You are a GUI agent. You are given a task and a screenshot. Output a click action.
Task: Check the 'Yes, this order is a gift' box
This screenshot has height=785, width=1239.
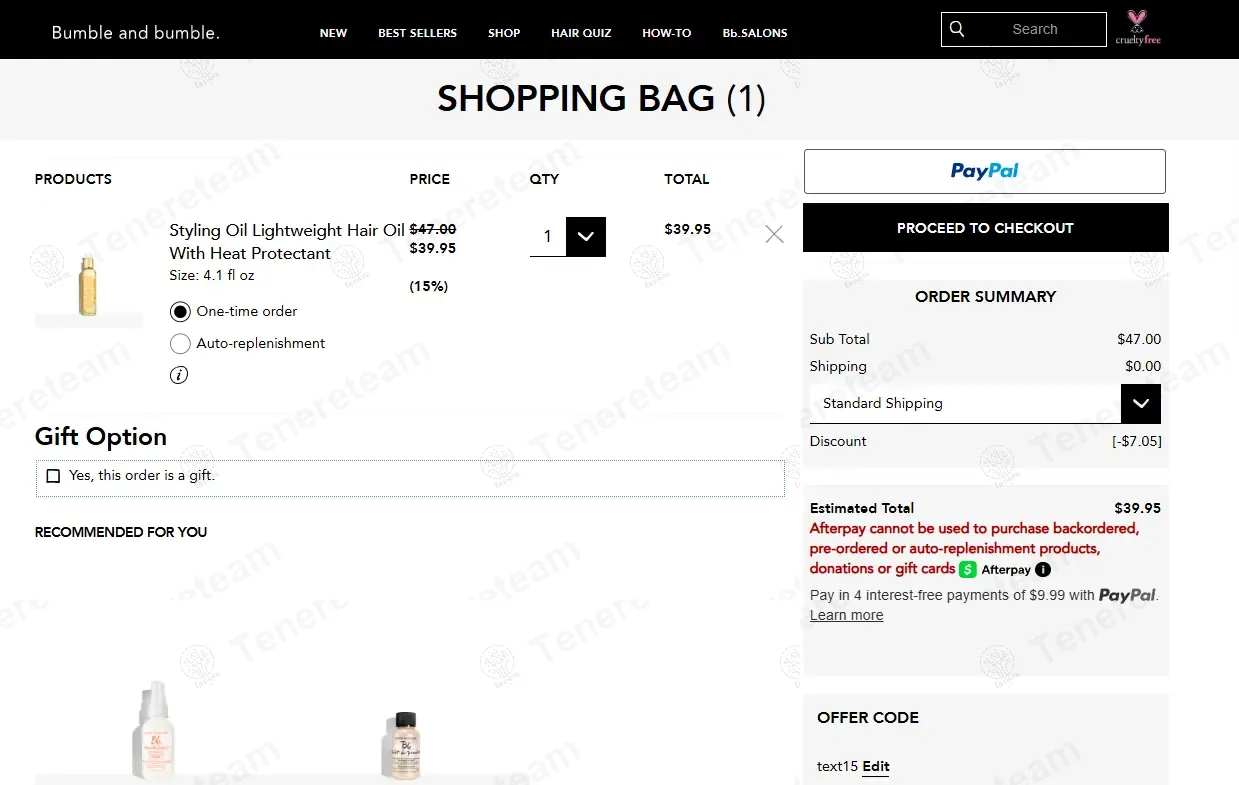pyautogui.click(x=53, y=476)
